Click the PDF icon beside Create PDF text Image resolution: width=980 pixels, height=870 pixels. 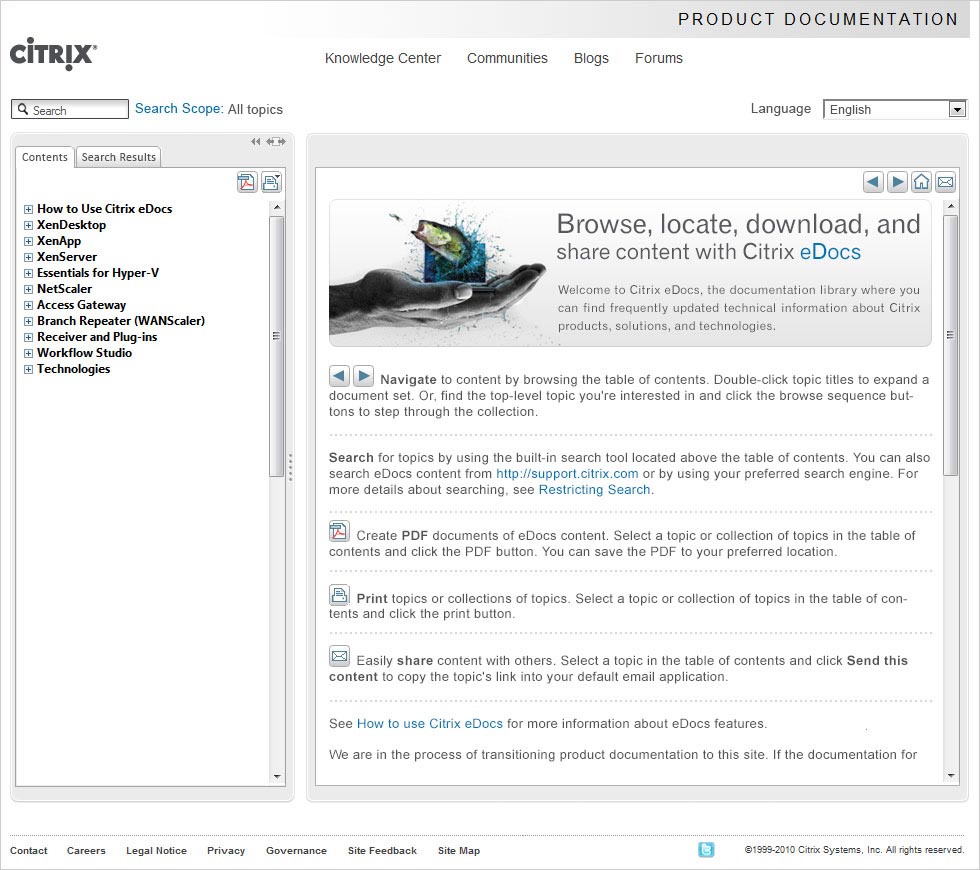pos(339,531)
